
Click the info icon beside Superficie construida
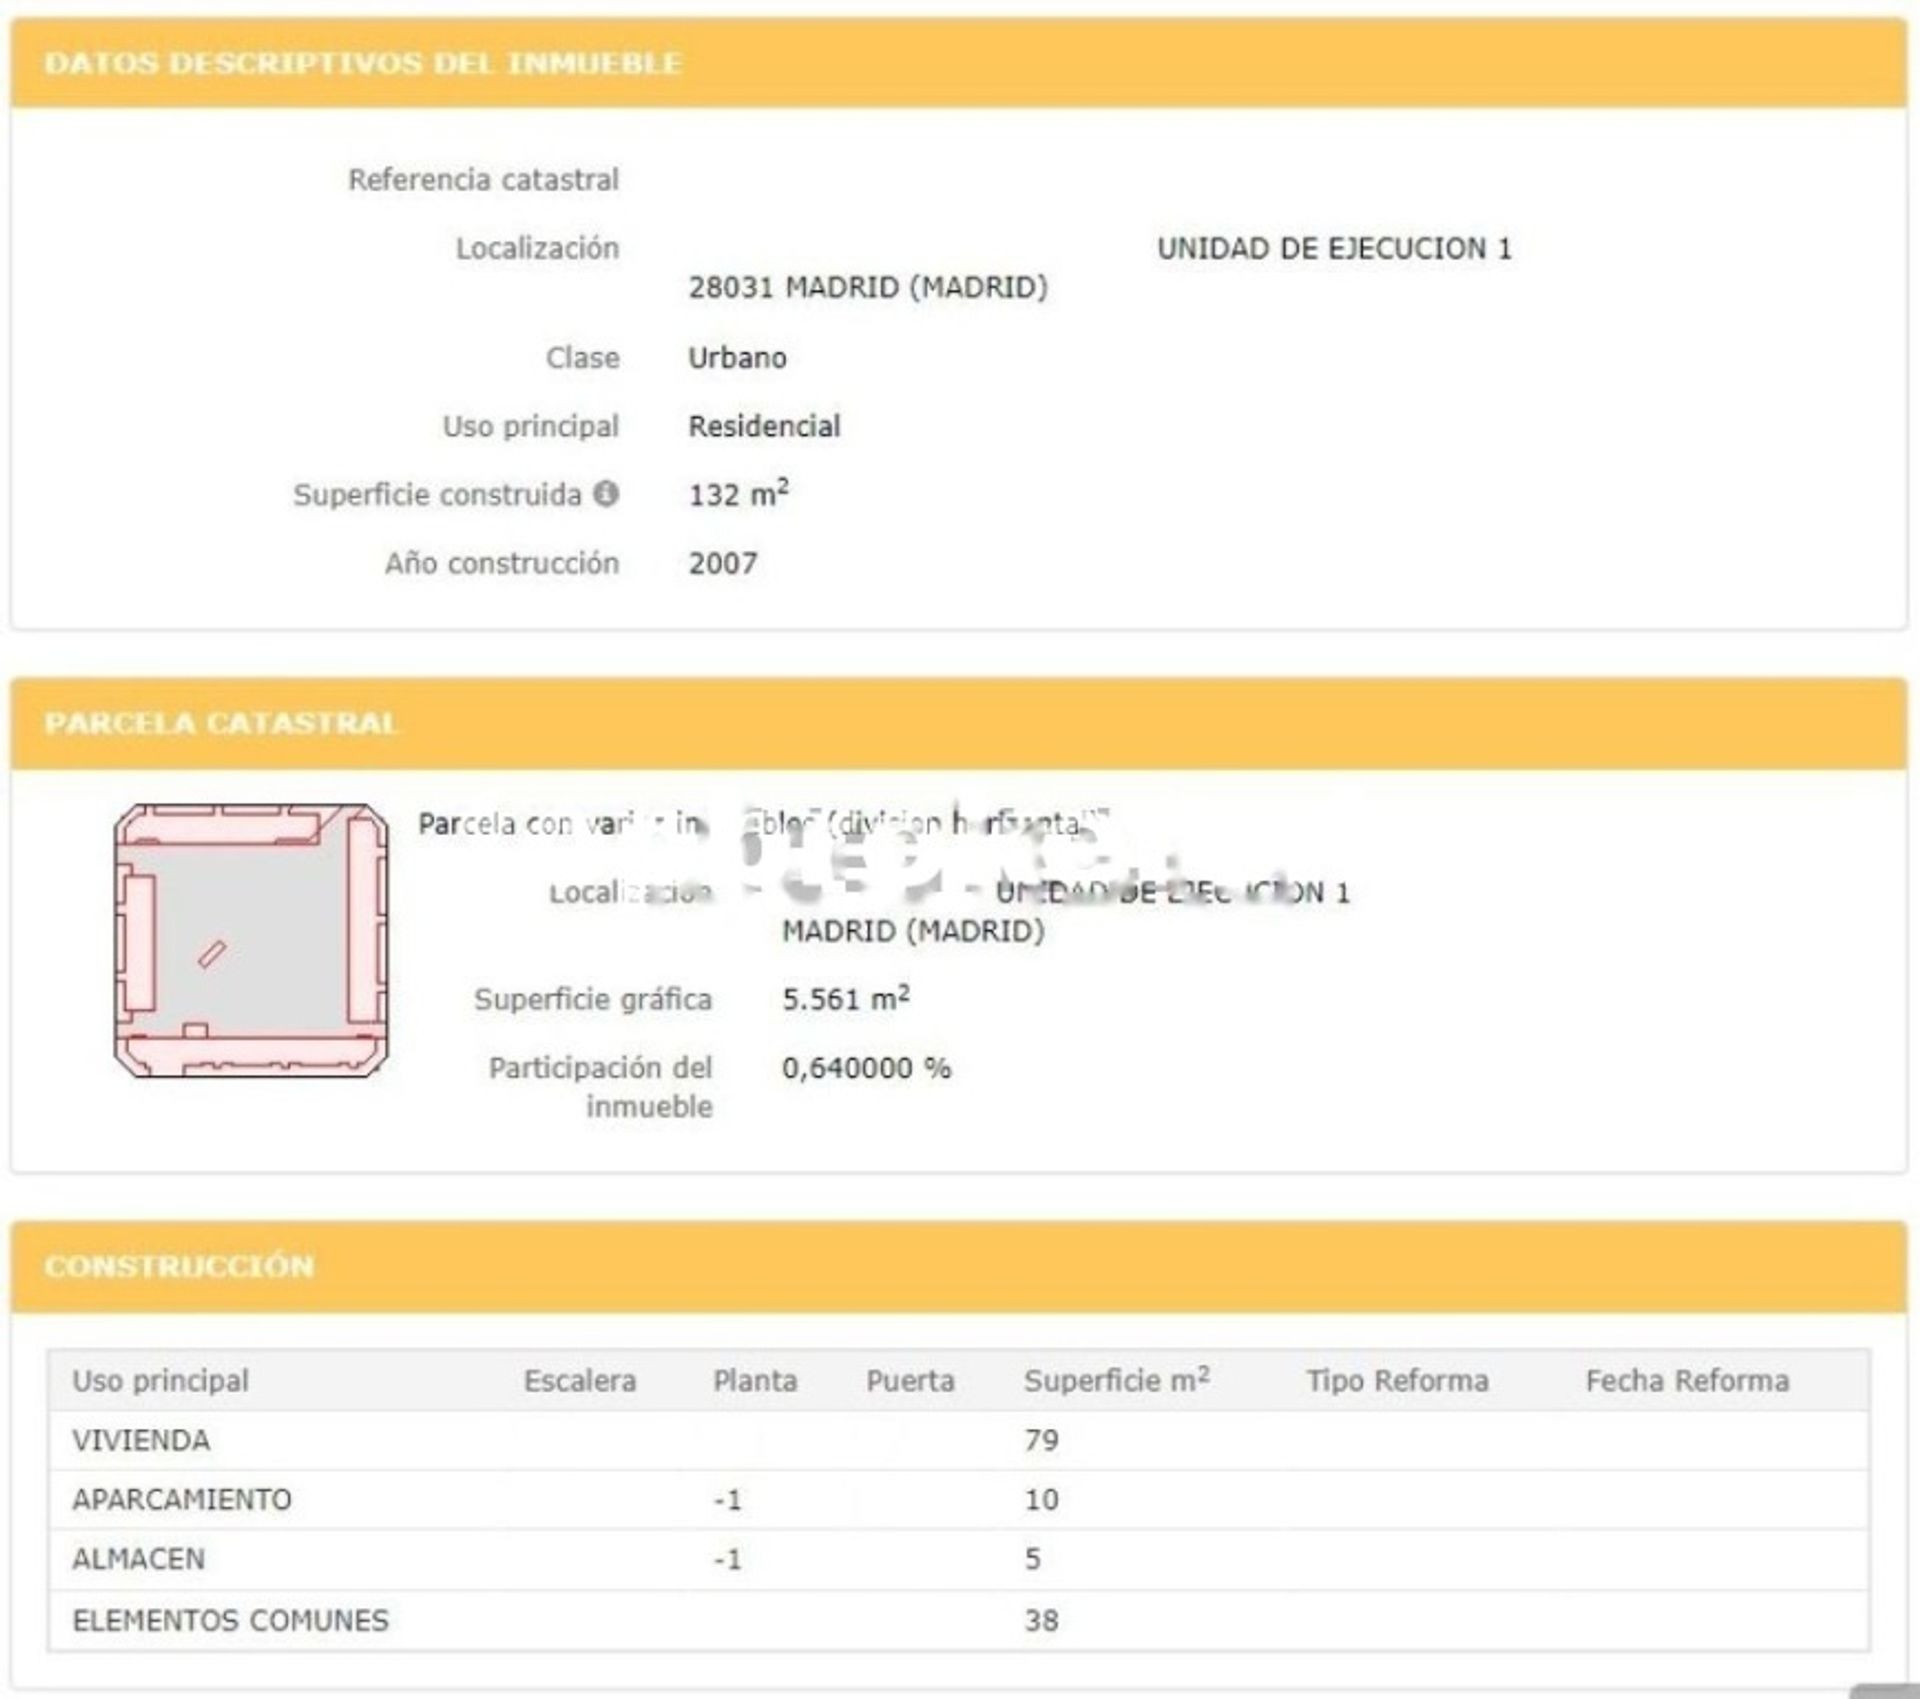[x=606, y=493]
